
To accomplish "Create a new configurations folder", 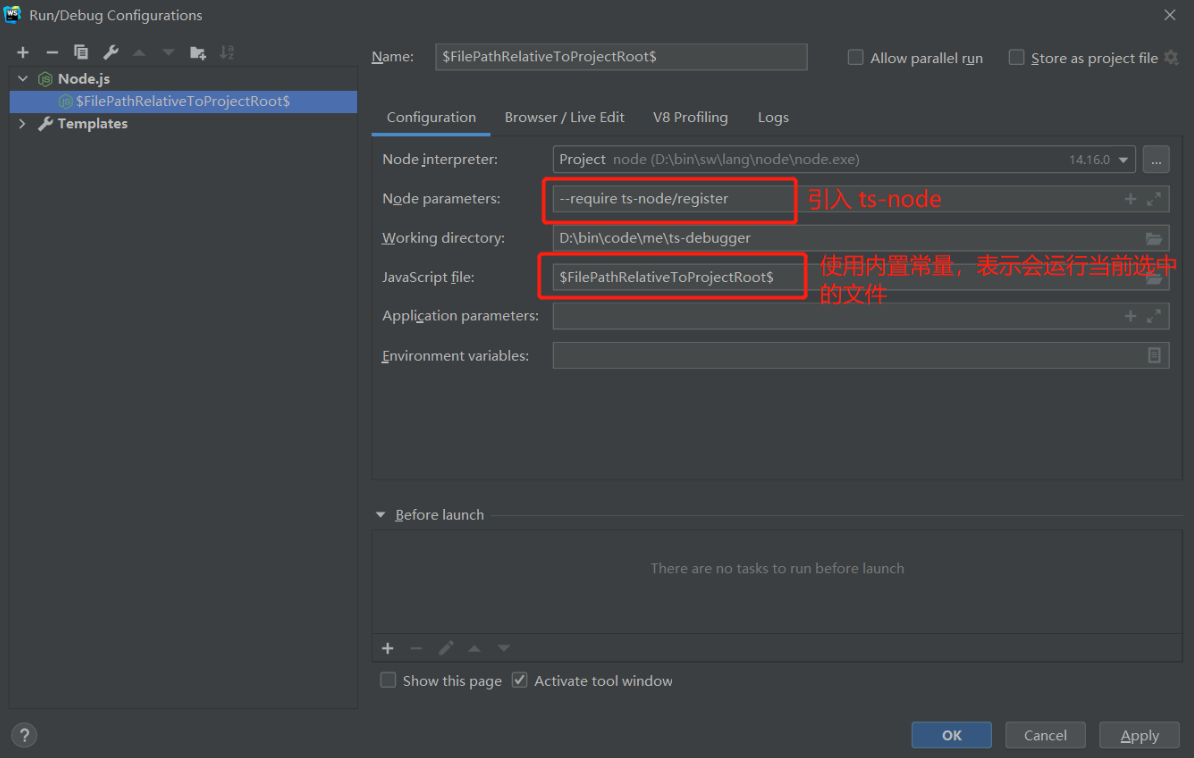I will (x=196, y=52).
